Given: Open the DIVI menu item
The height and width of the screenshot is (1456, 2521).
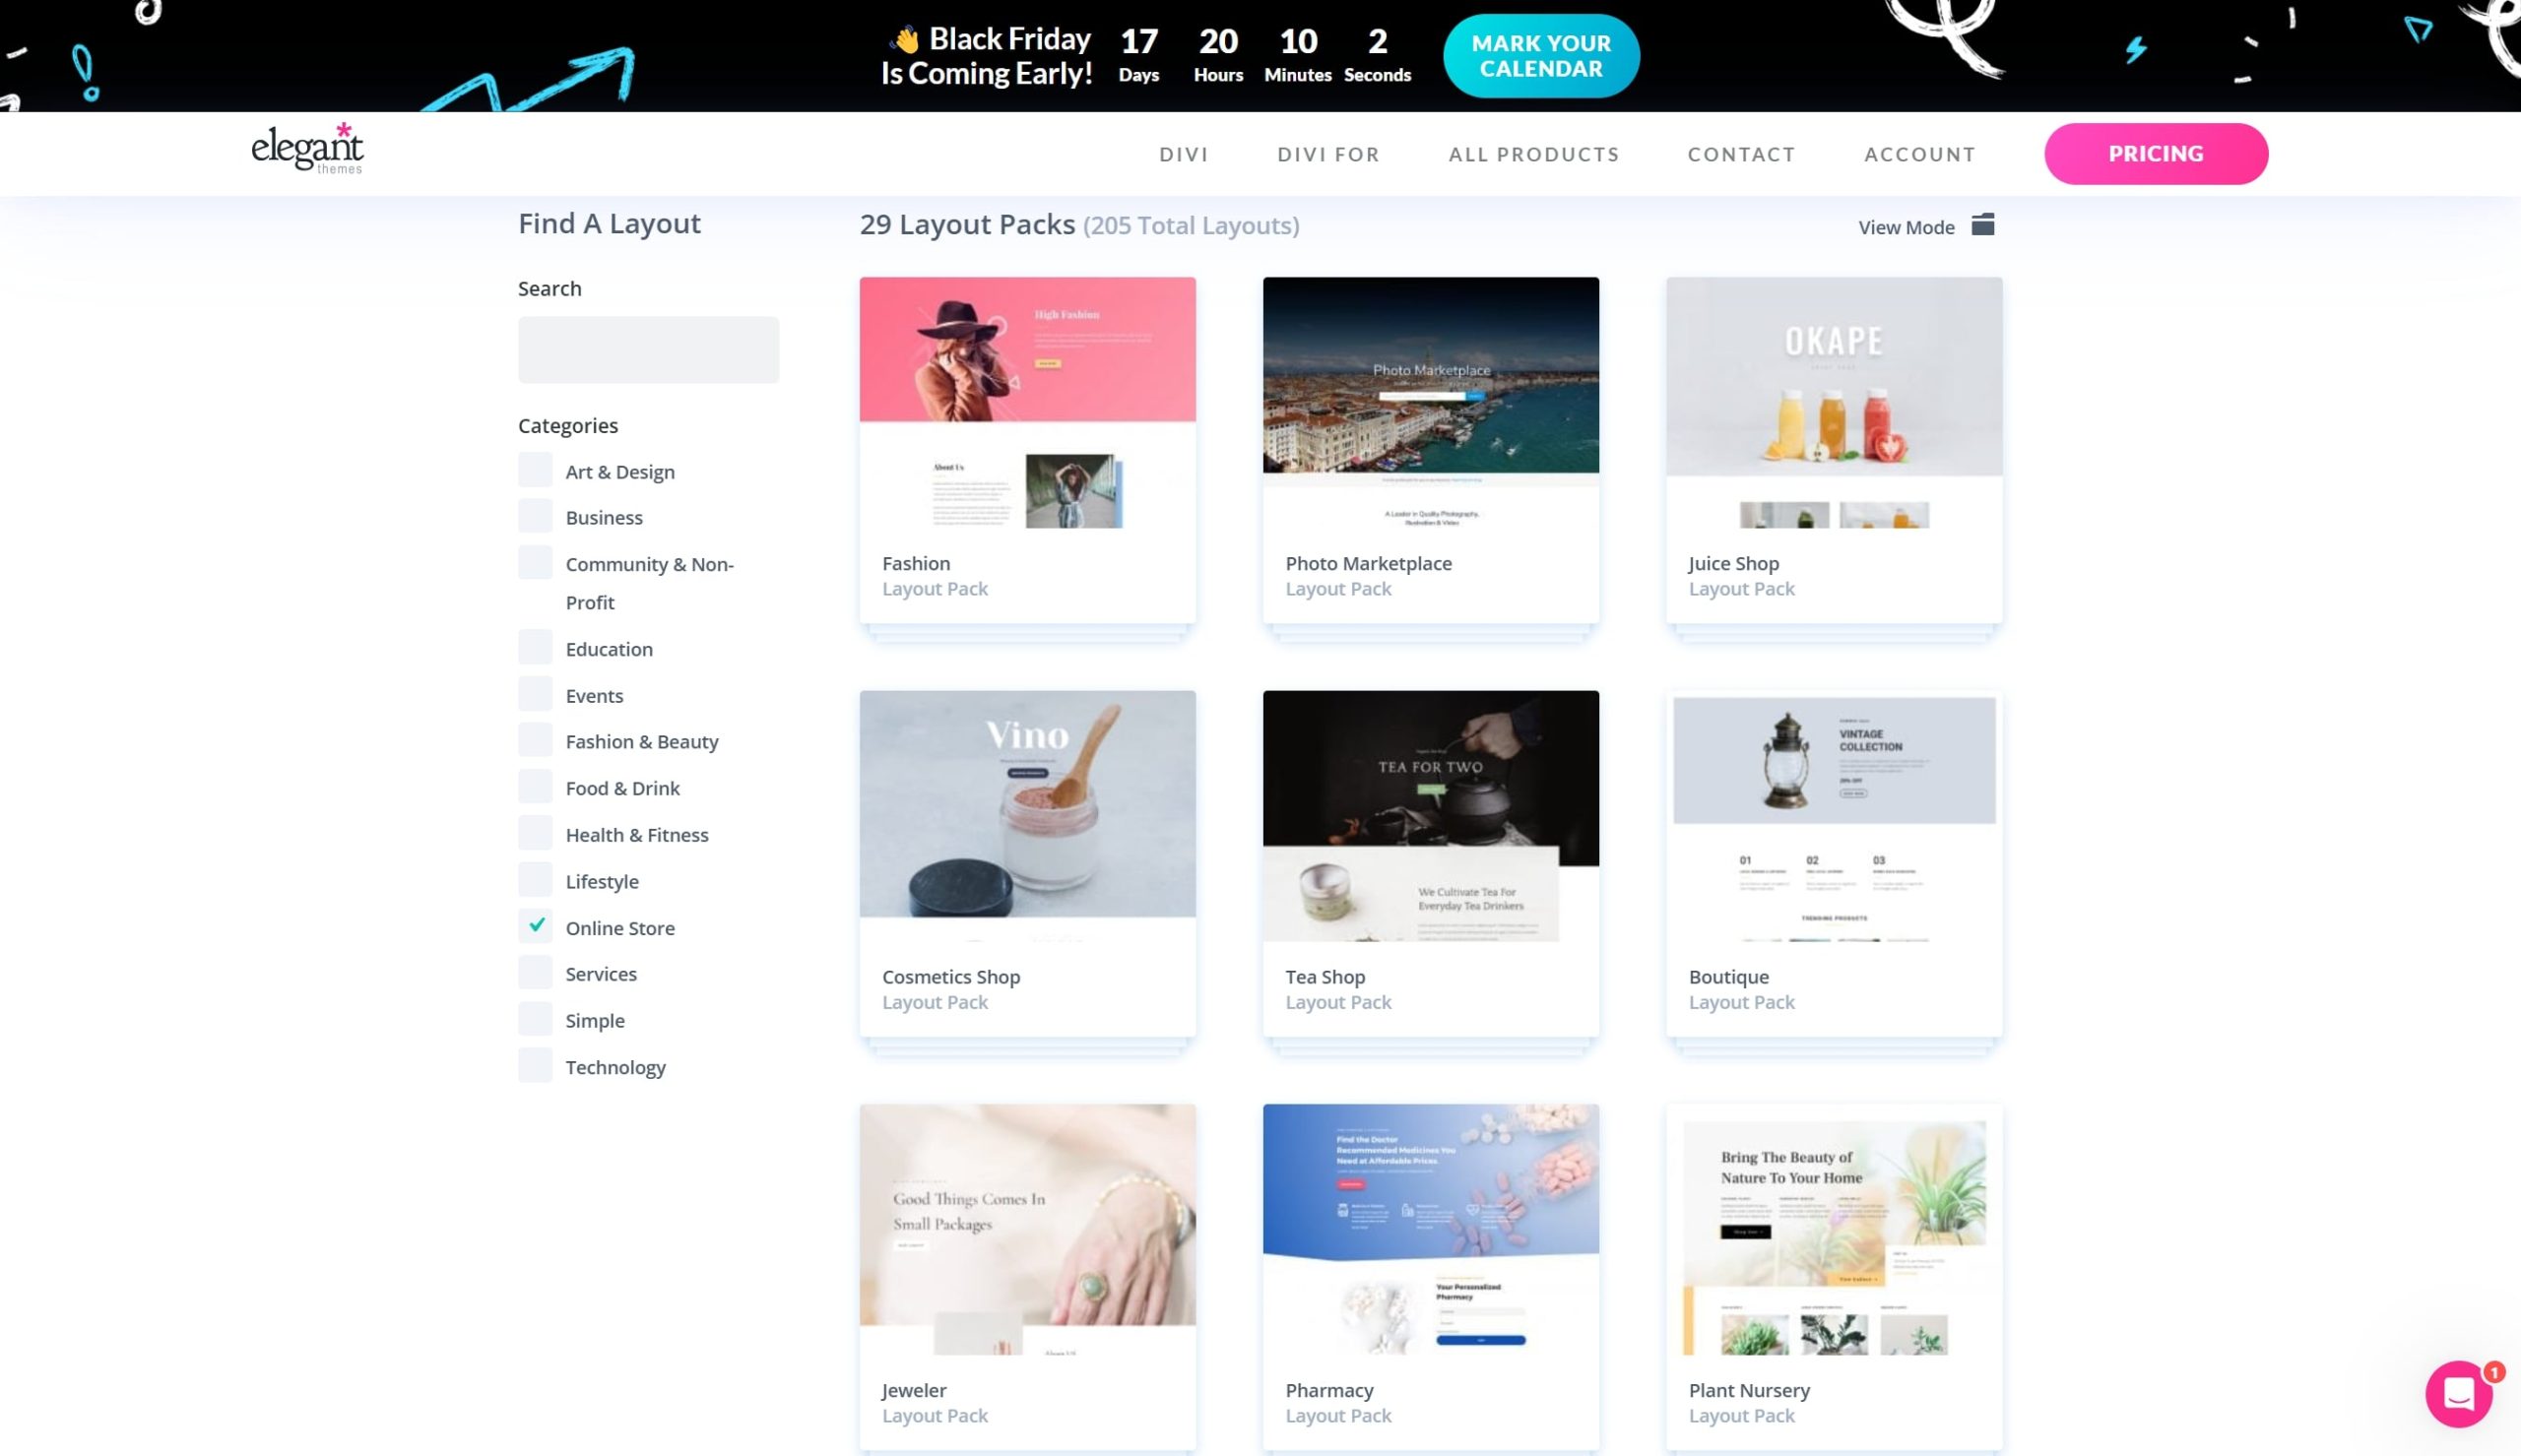Looking at the screenshot, I should tap(1185, 153).
